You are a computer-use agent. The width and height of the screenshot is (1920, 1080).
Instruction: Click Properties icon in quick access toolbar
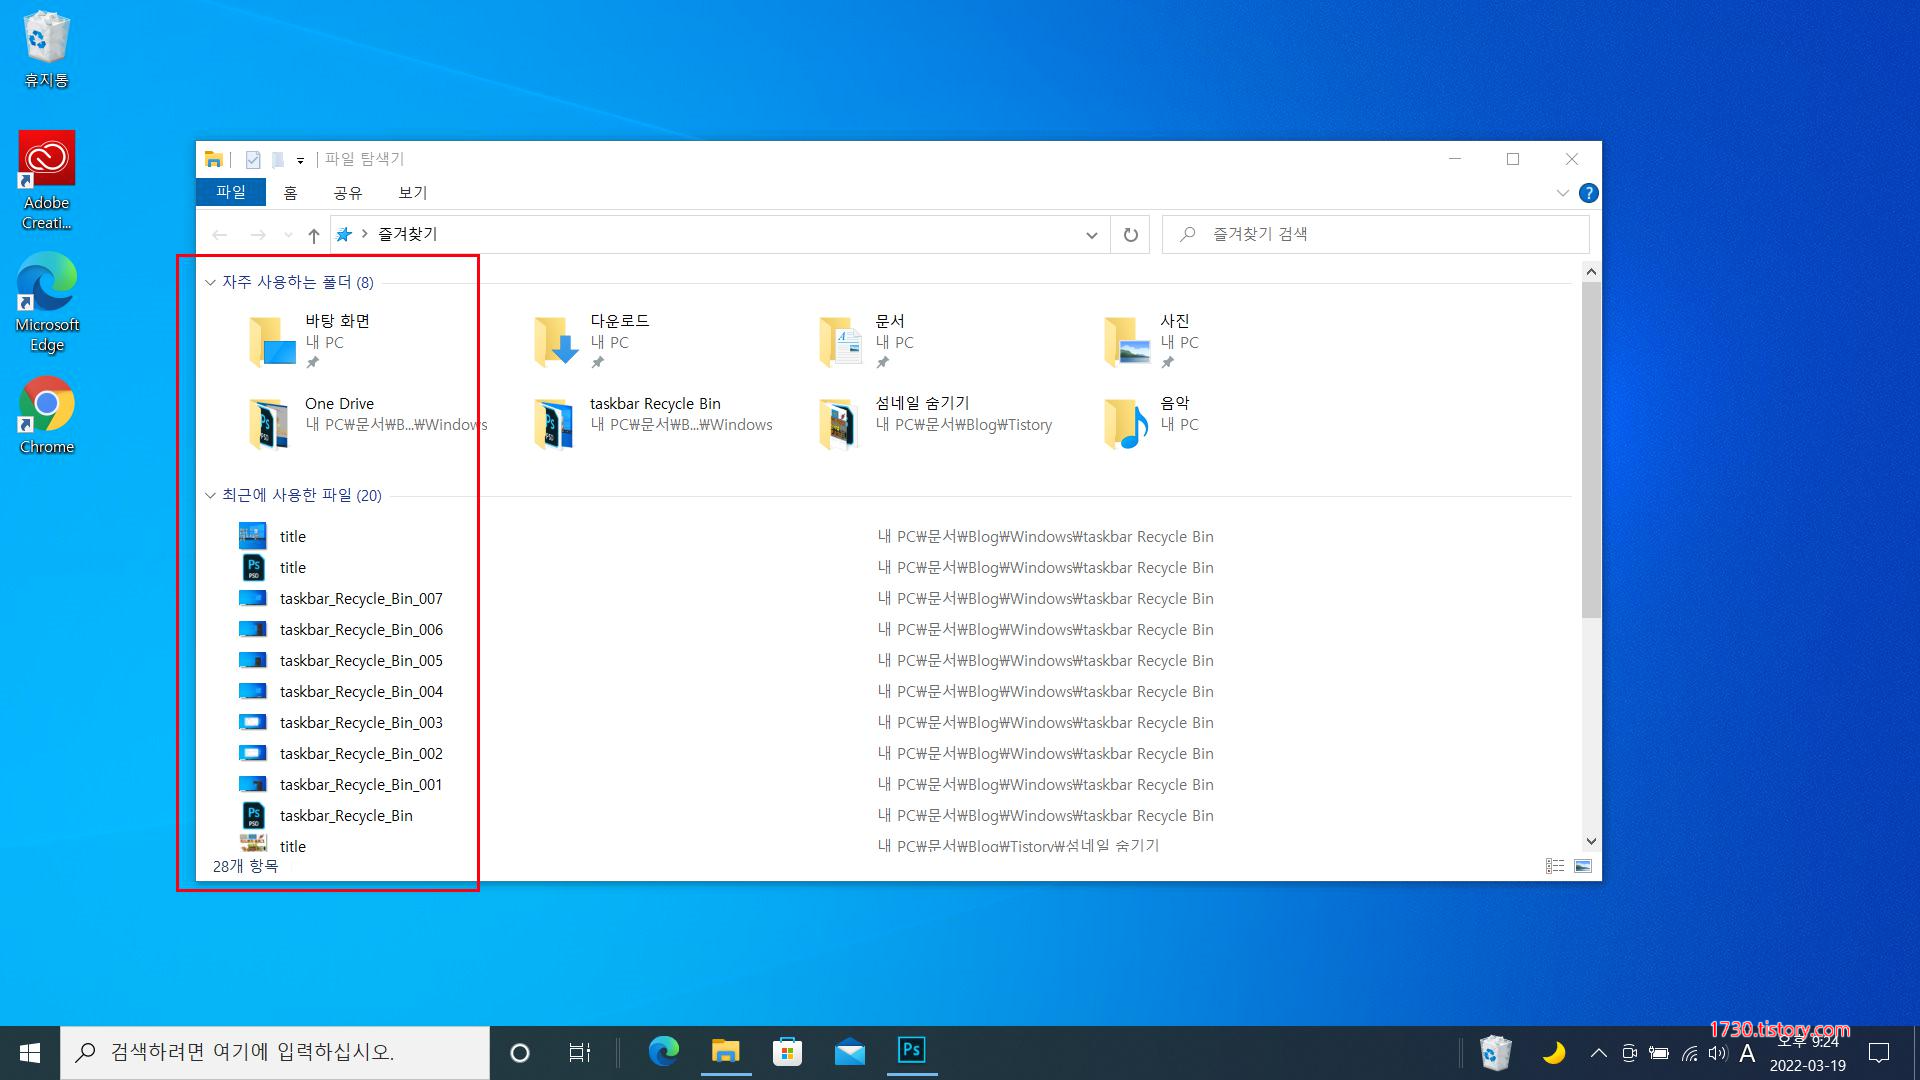tap(253, 159)
